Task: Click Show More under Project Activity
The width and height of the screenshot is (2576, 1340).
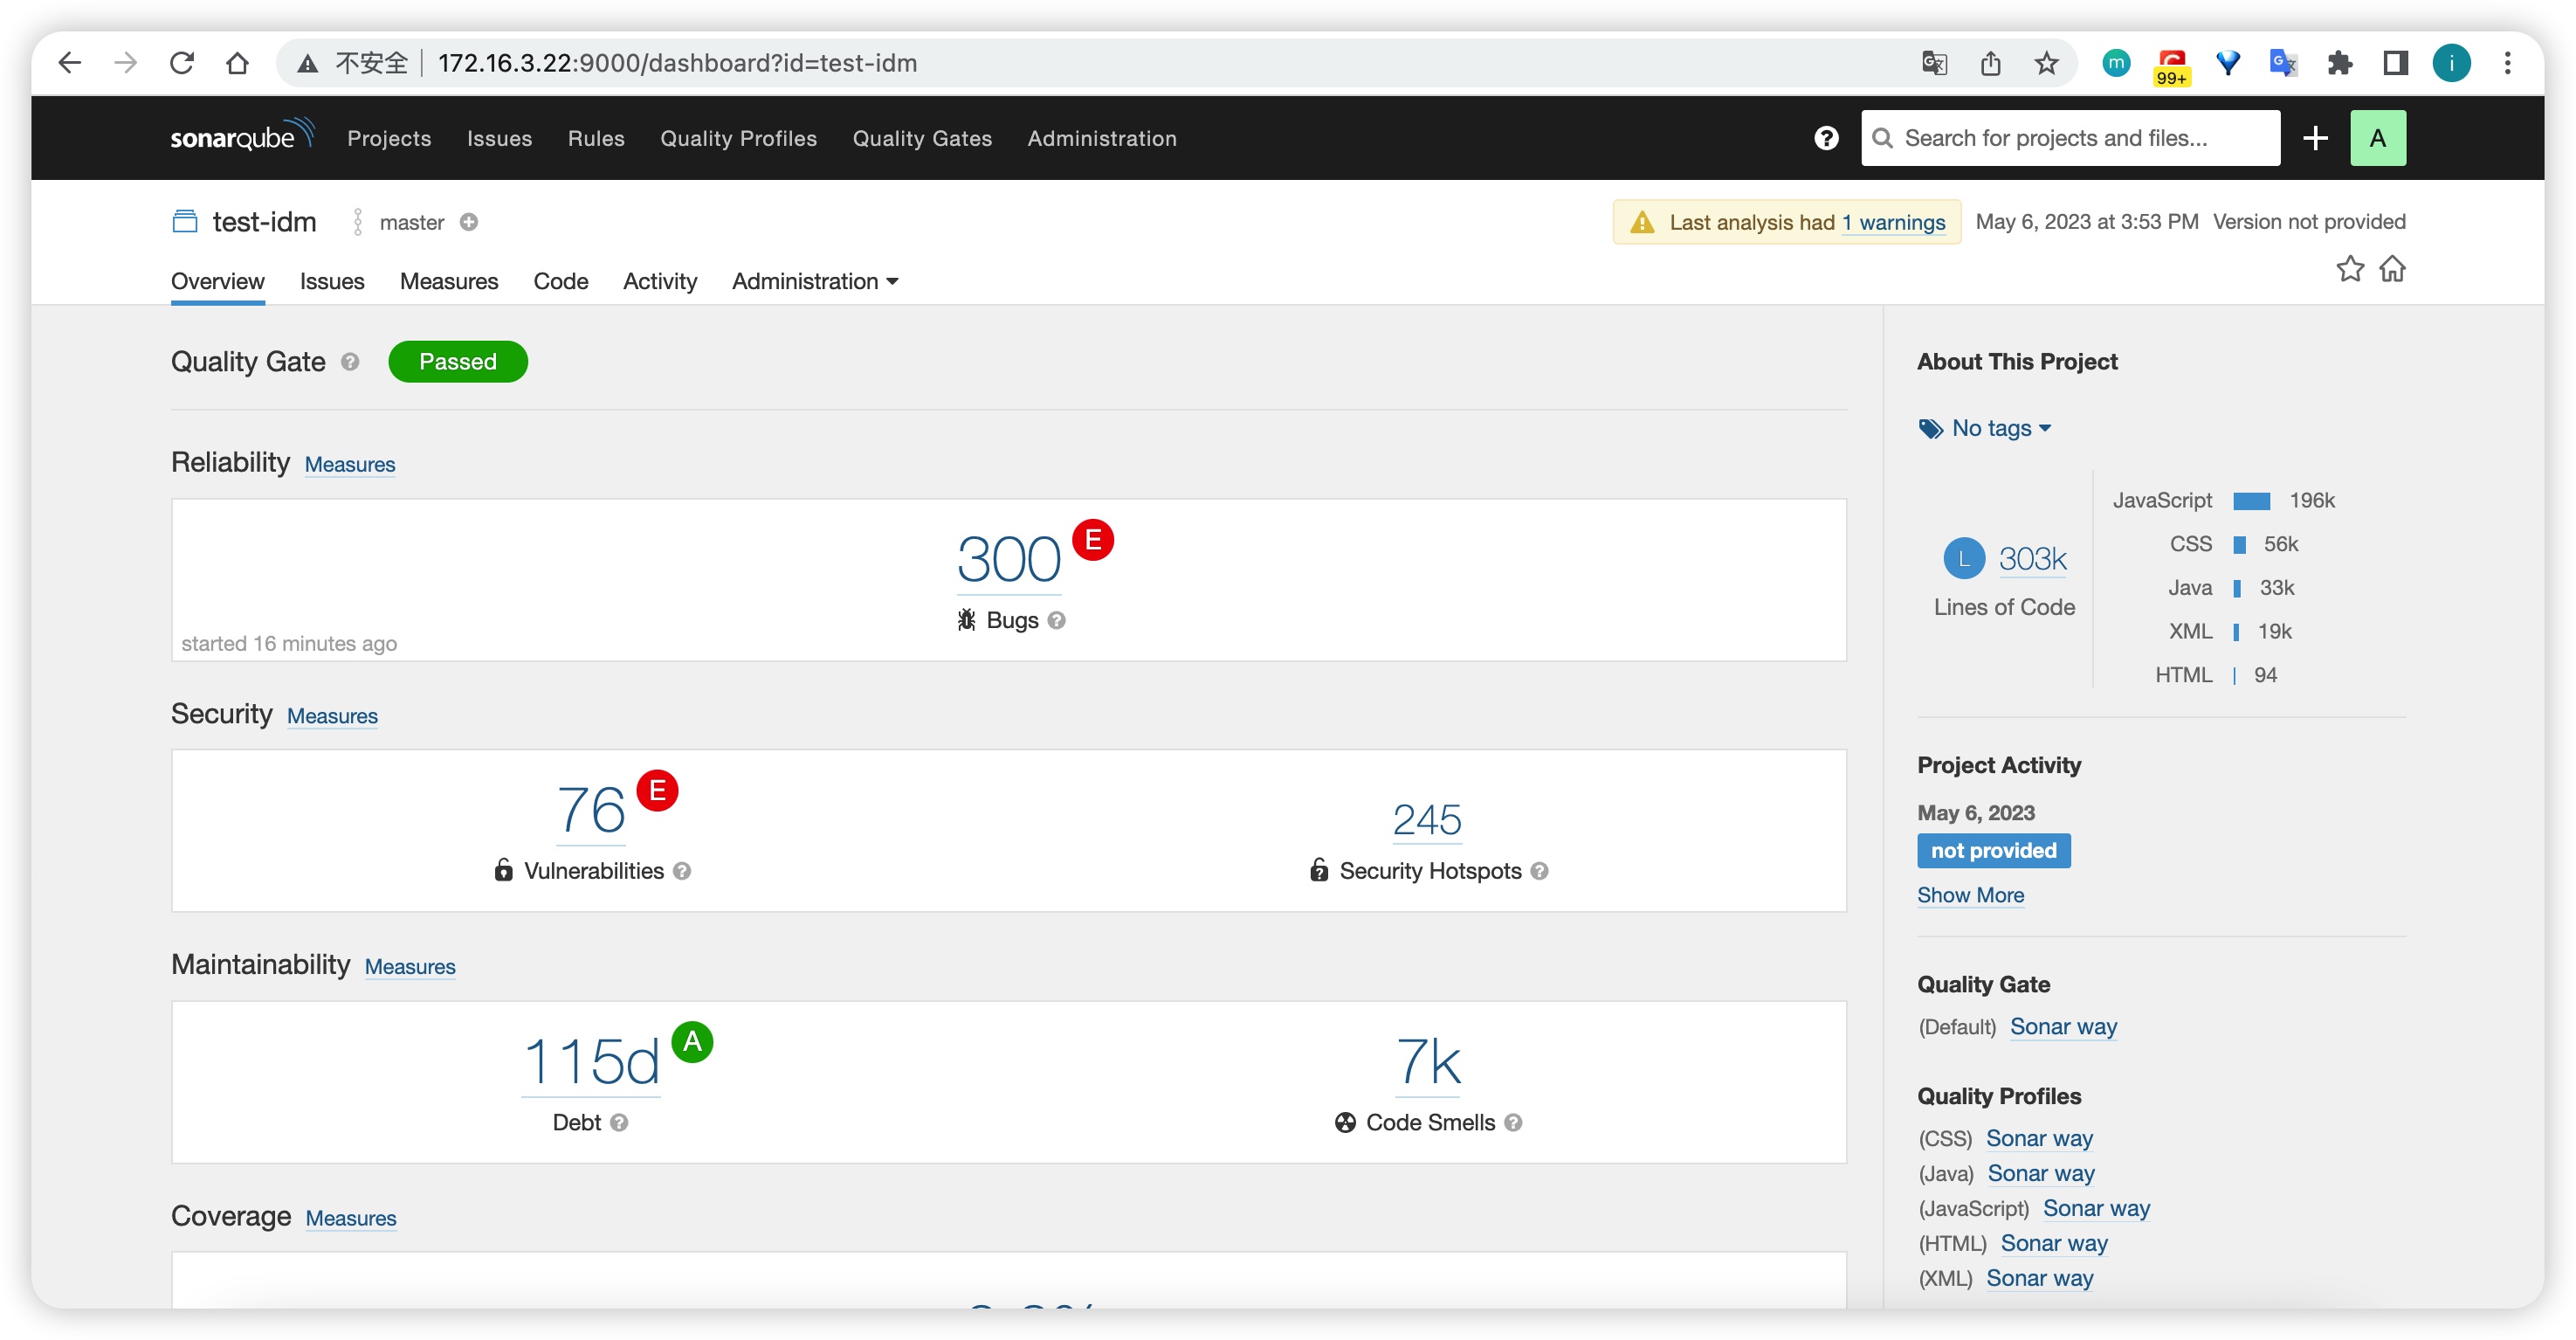Action: tap(1970, 895)
